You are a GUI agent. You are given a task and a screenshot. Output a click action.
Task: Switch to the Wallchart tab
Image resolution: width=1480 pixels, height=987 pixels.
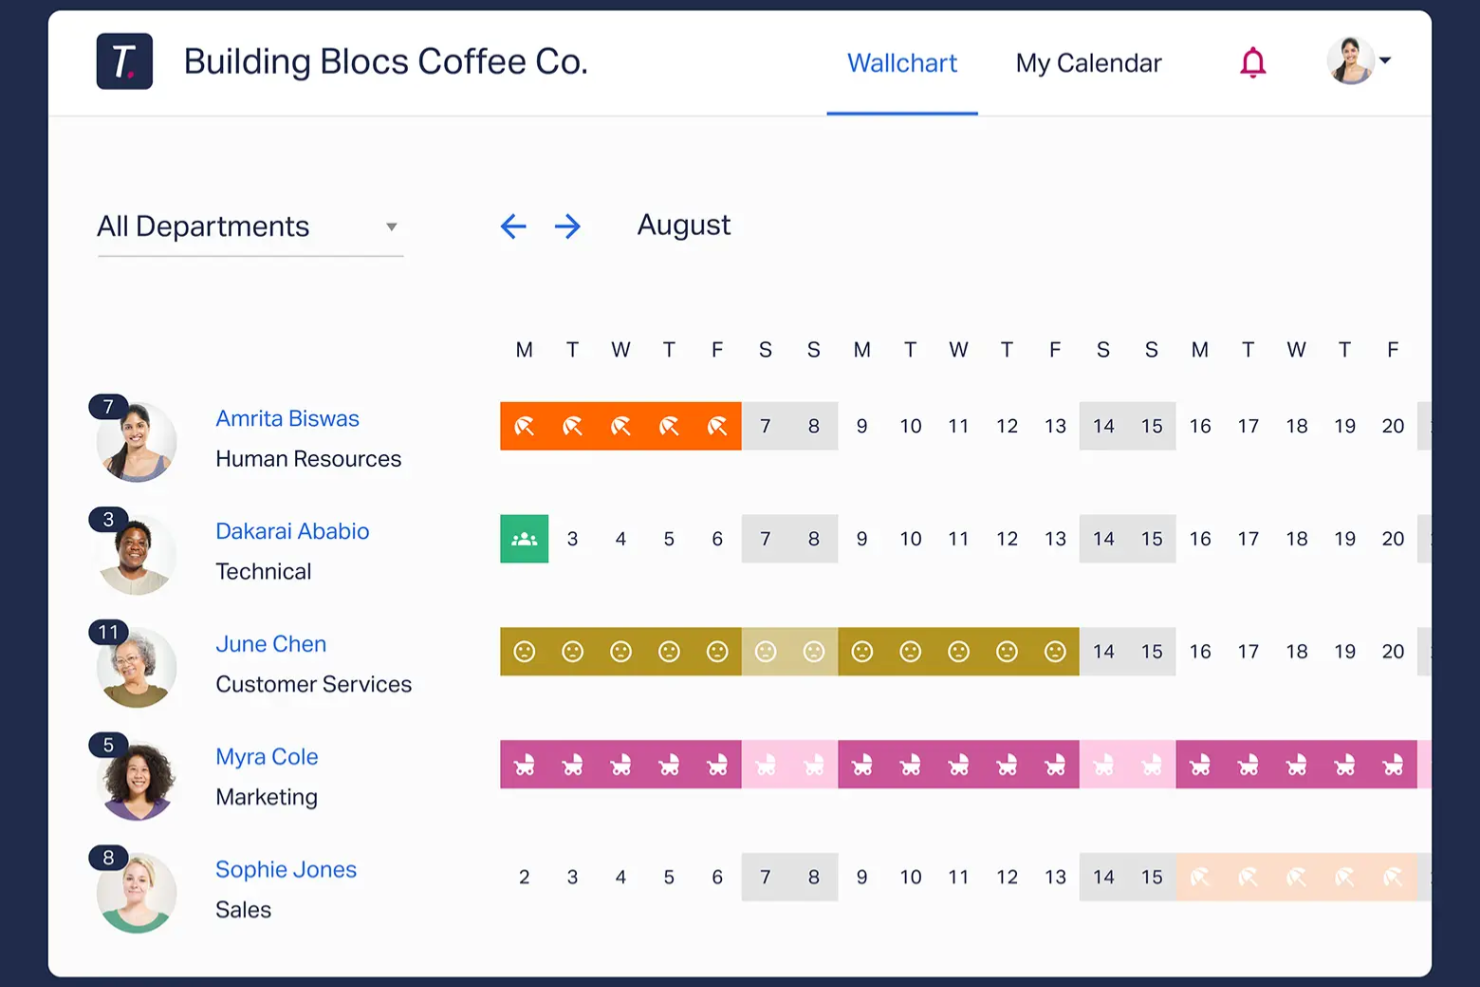tap(901, 63)
